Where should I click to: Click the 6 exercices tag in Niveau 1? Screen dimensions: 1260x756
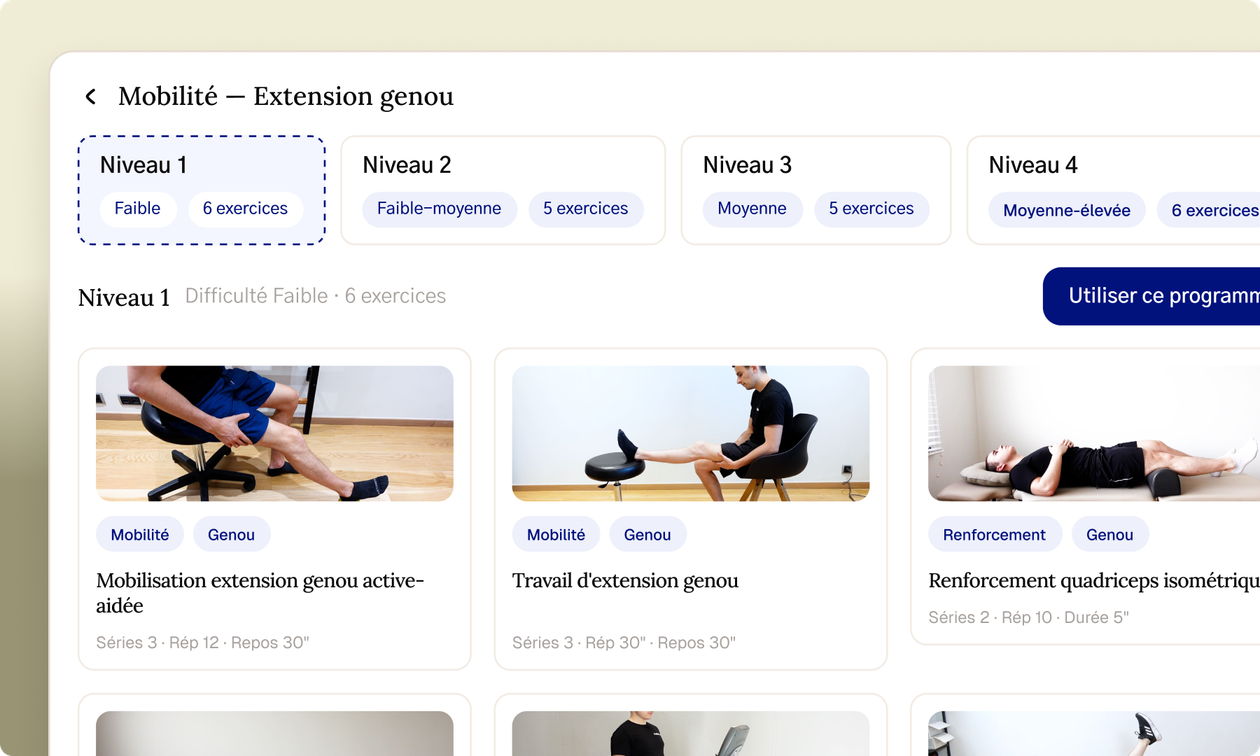(x=245, y=209)
